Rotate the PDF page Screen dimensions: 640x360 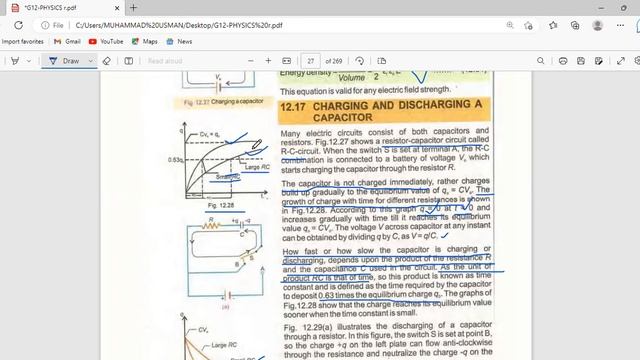click(360, 61)
